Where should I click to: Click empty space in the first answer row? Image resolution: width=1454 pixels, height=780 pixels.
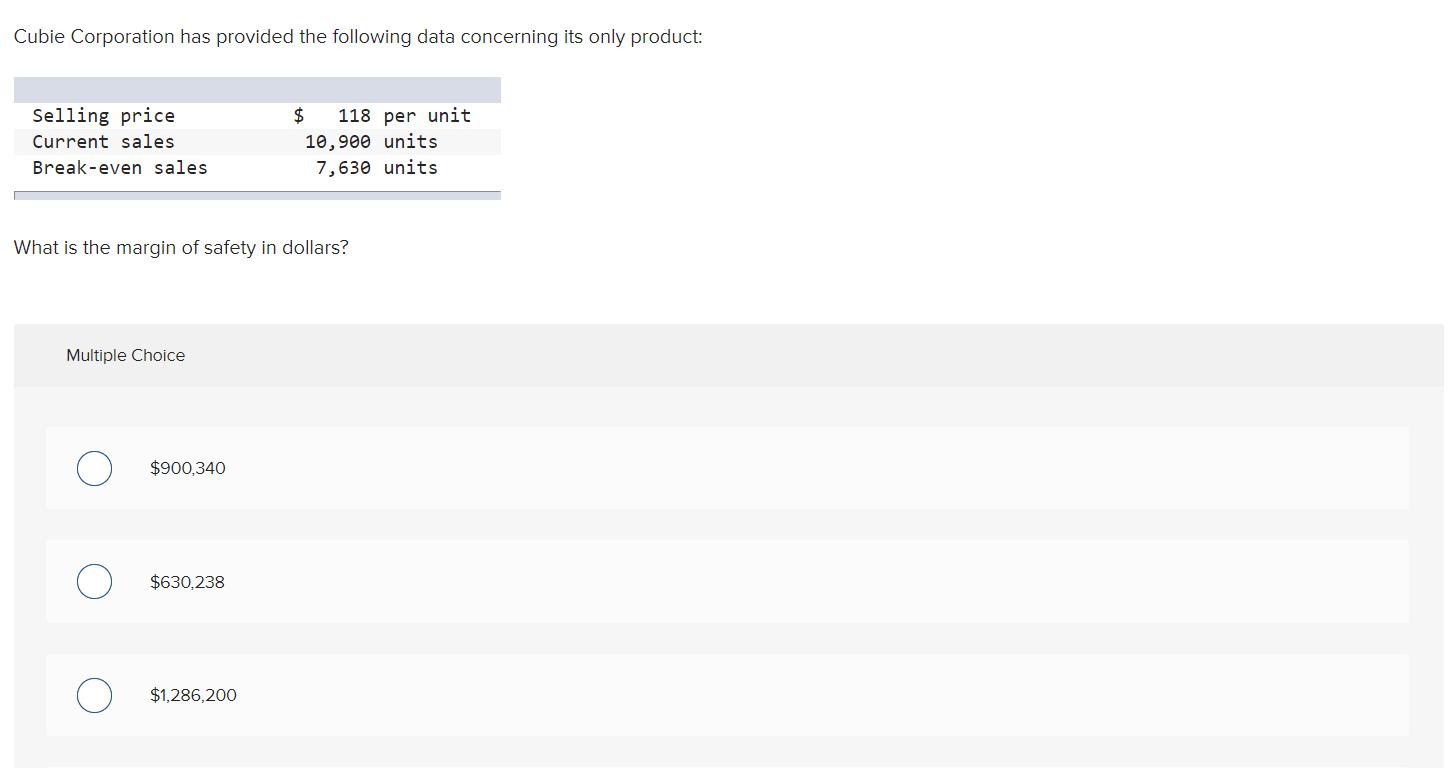[x=800, y=468]
